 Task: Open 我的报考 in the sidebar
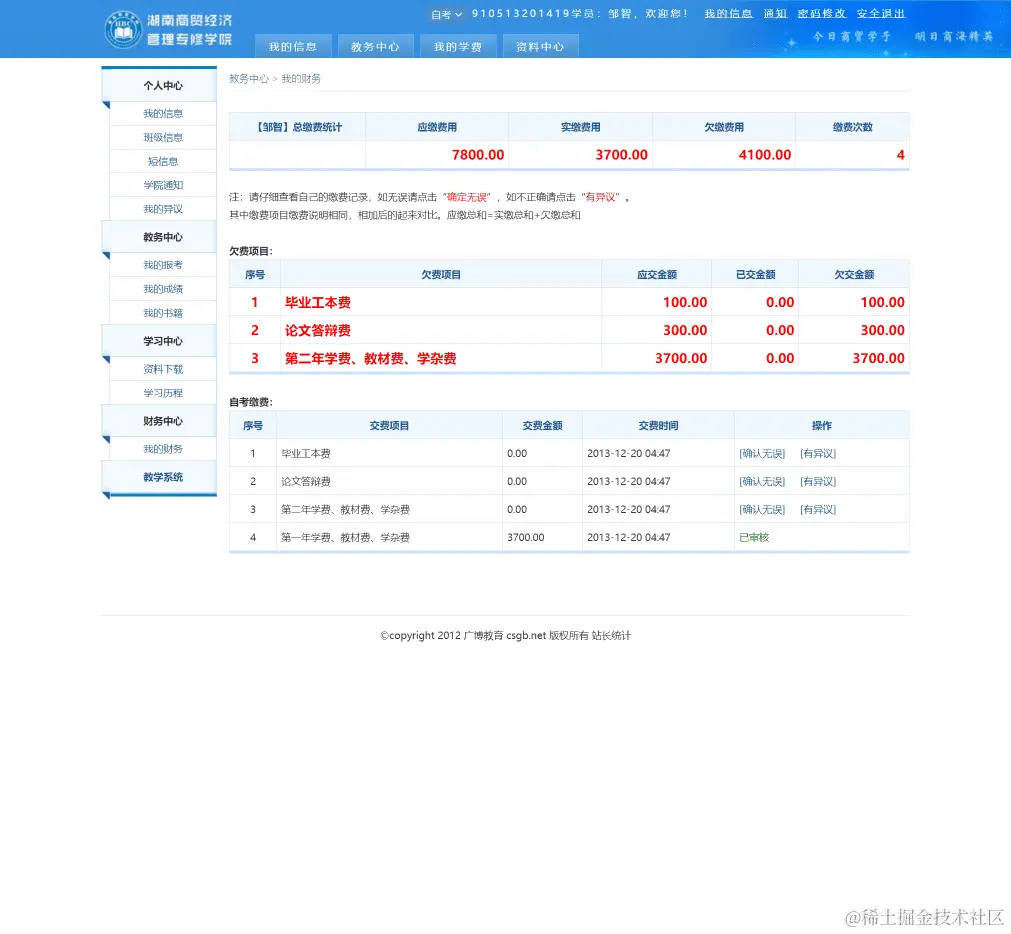163,265
